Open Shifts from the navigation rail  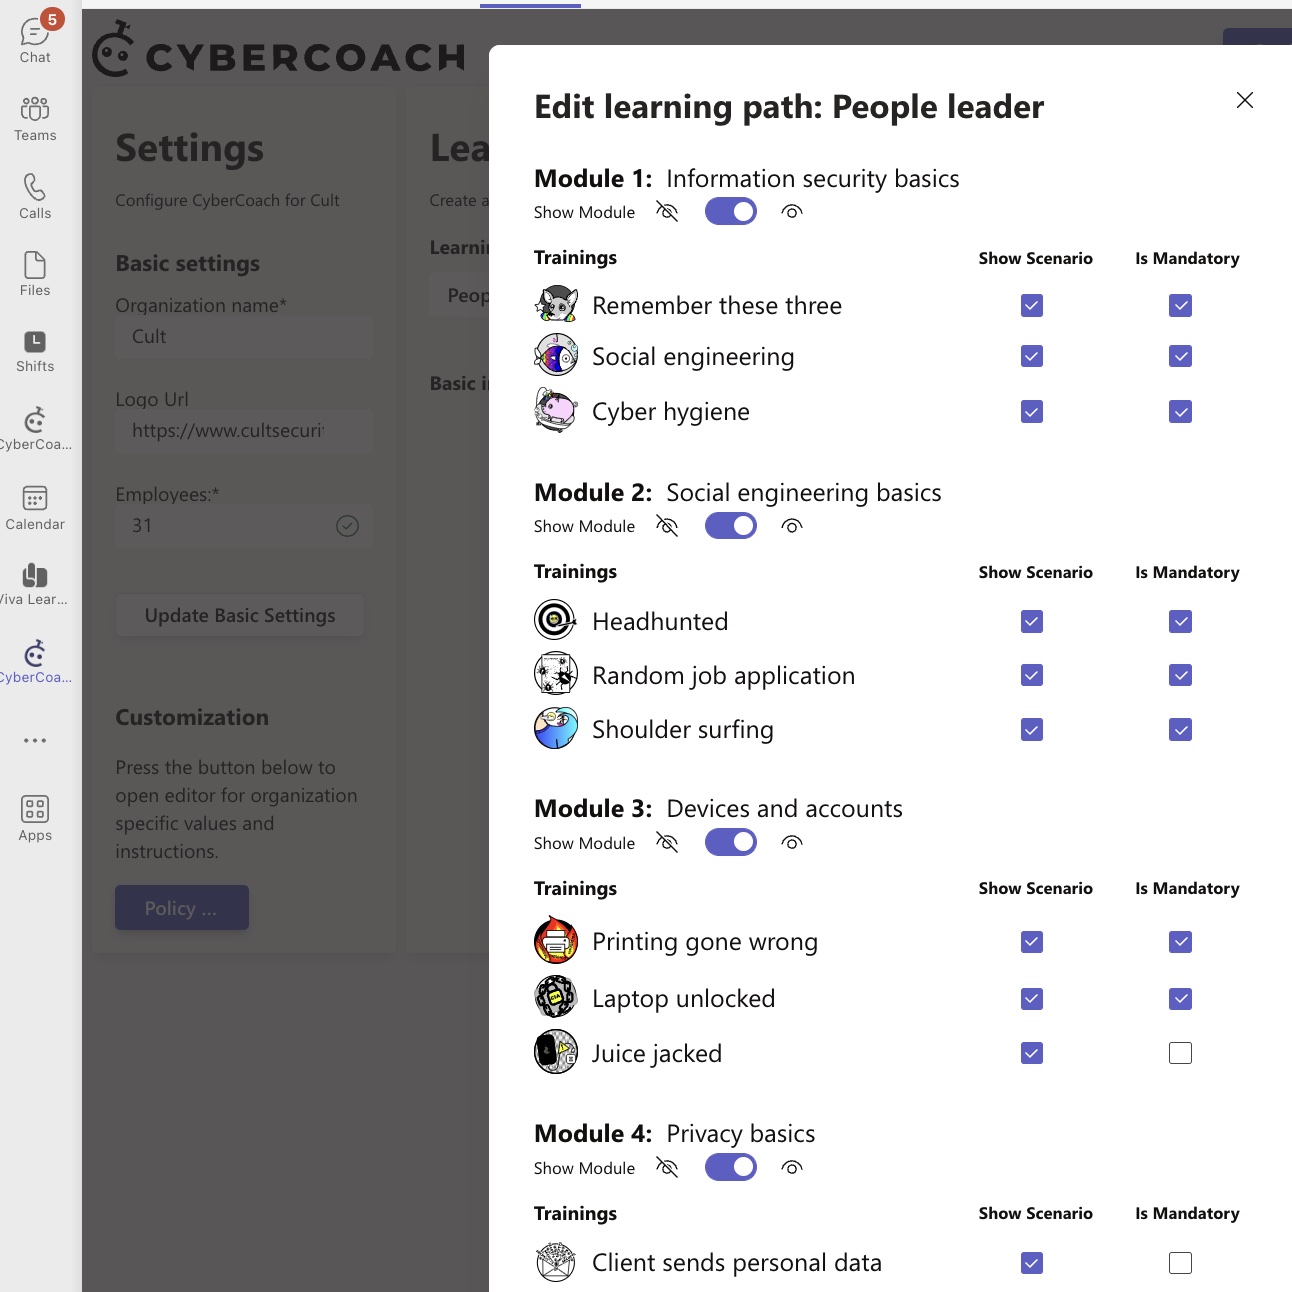35,344
